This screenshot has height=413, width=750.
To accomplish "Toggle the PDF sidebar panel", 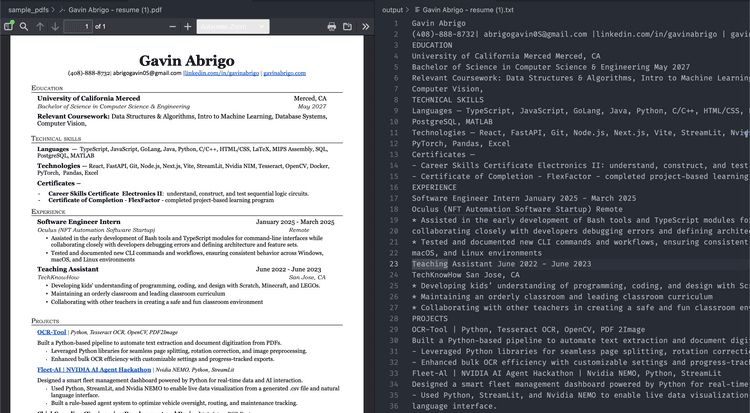I will click(8, 26).
